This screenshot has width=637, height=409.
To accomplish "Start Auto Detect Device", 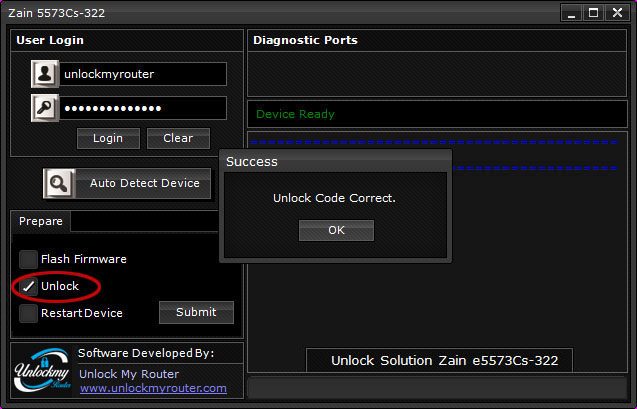I will pos(143,183).
